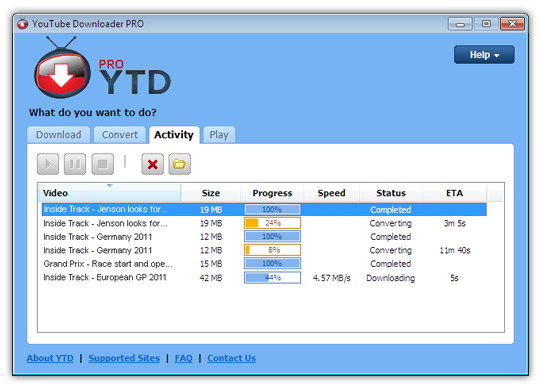Viewport: 540px width, 388px height.
Task: Click the Pause toolbar icon
Action: coord(75,164)
